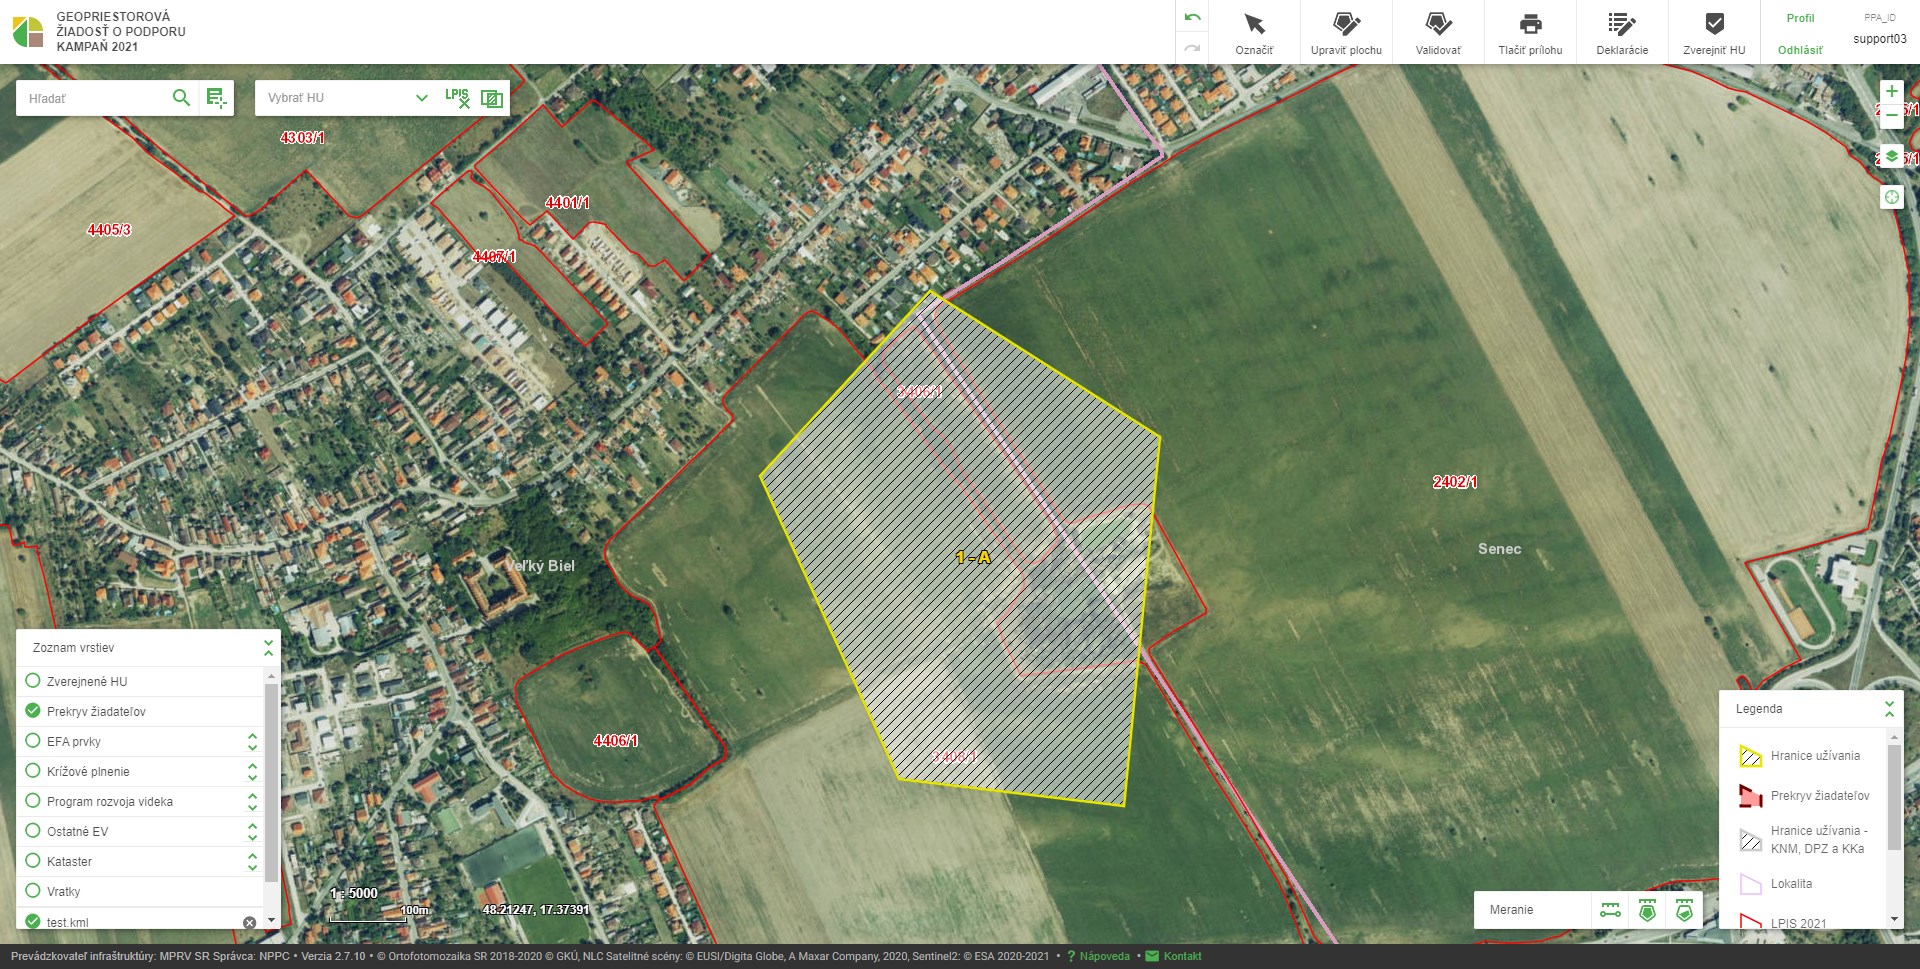Click the locate position icon
This screenshot has height=969, width=1920.
pyautogui.click(x=1891, y=197)
